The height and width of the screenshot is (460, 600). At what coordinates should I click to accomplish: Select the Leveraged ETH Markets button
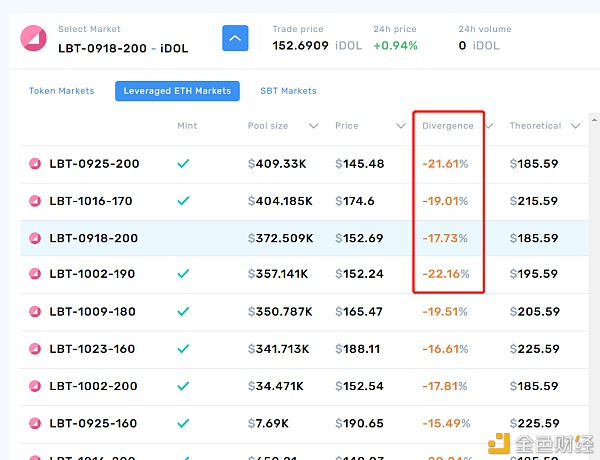coord(177,91)
